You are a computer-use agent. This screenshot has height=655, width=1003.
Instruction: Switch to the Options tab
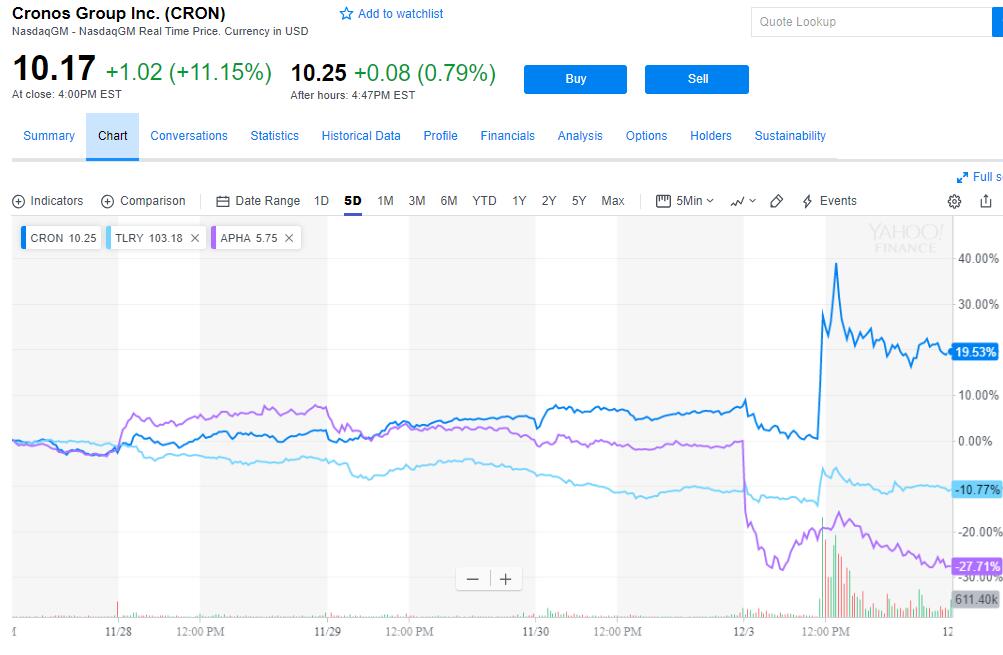646,136
